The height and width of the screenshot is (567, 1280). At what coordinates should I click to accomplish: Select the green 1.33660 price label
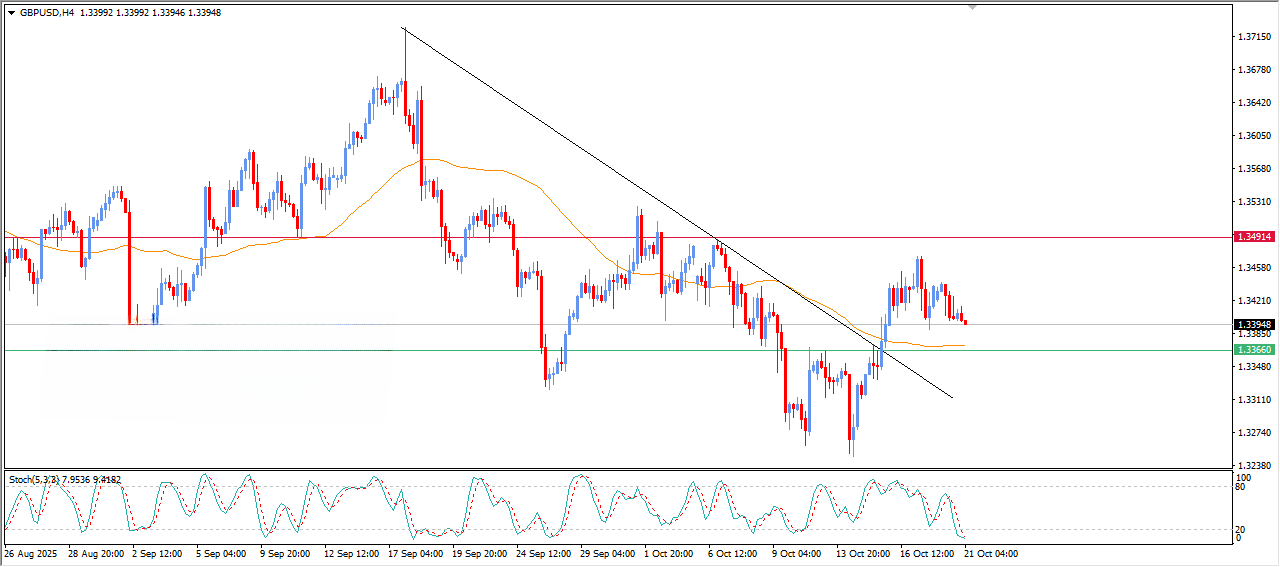(x=1254, y=350)
